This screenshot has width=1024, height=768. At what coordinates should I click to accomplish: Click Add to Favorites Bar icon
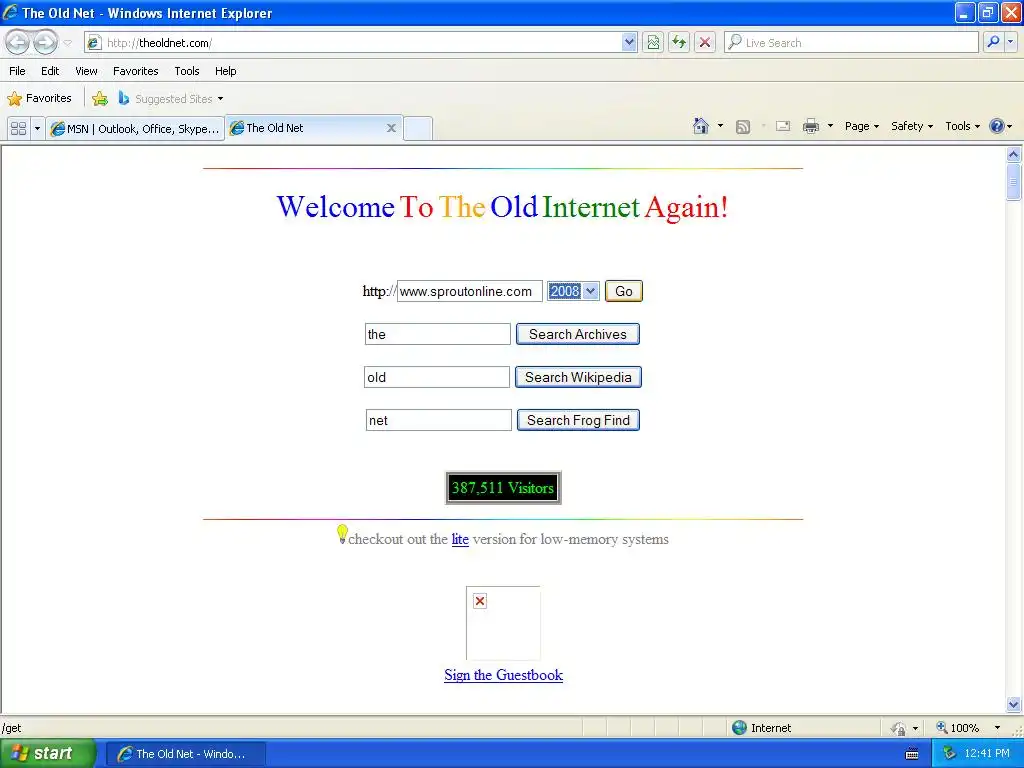100,99
